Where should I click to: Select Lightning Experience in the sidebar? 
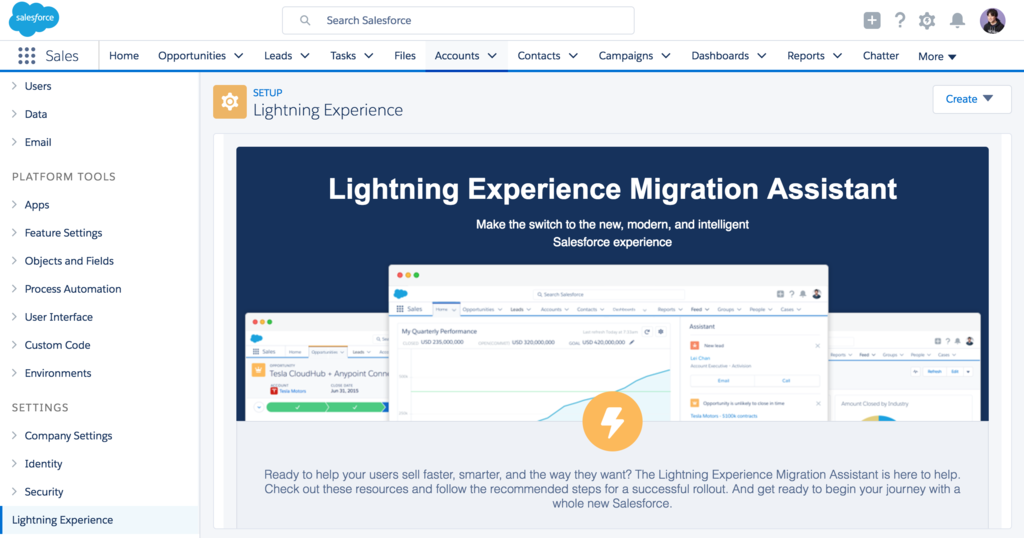(x=99, y=520)
